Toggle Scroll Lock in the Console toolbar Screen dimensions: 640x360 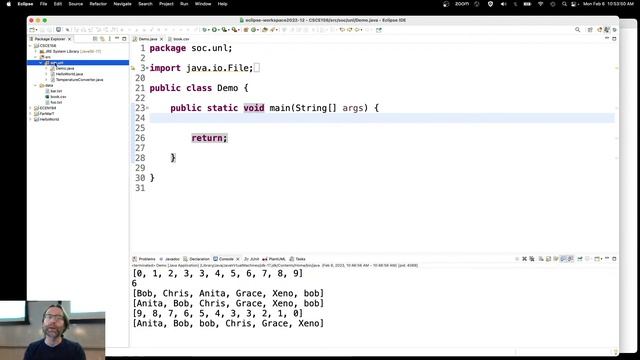click(549, 259)
